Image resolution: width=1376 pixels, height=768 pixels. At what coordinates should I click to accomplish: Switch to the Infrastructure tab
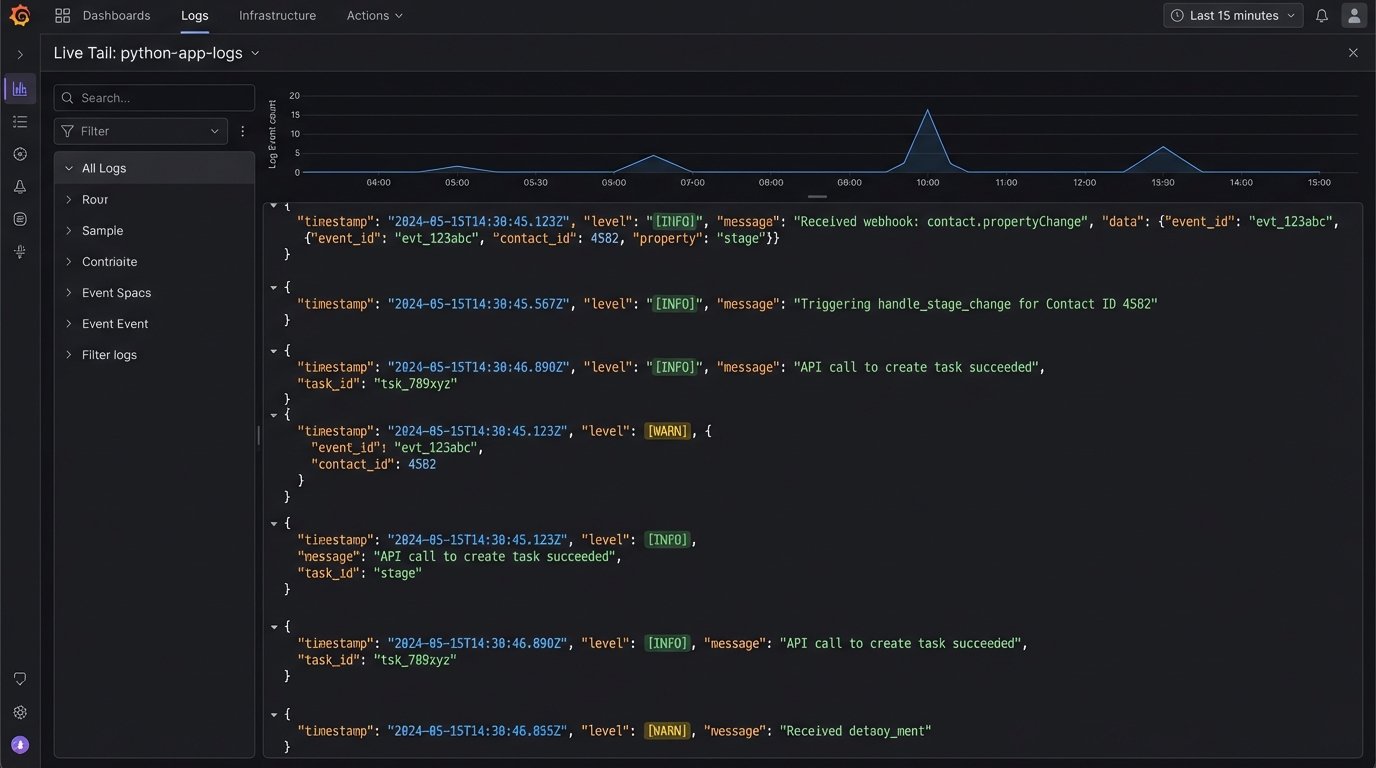tap(277, 16)
